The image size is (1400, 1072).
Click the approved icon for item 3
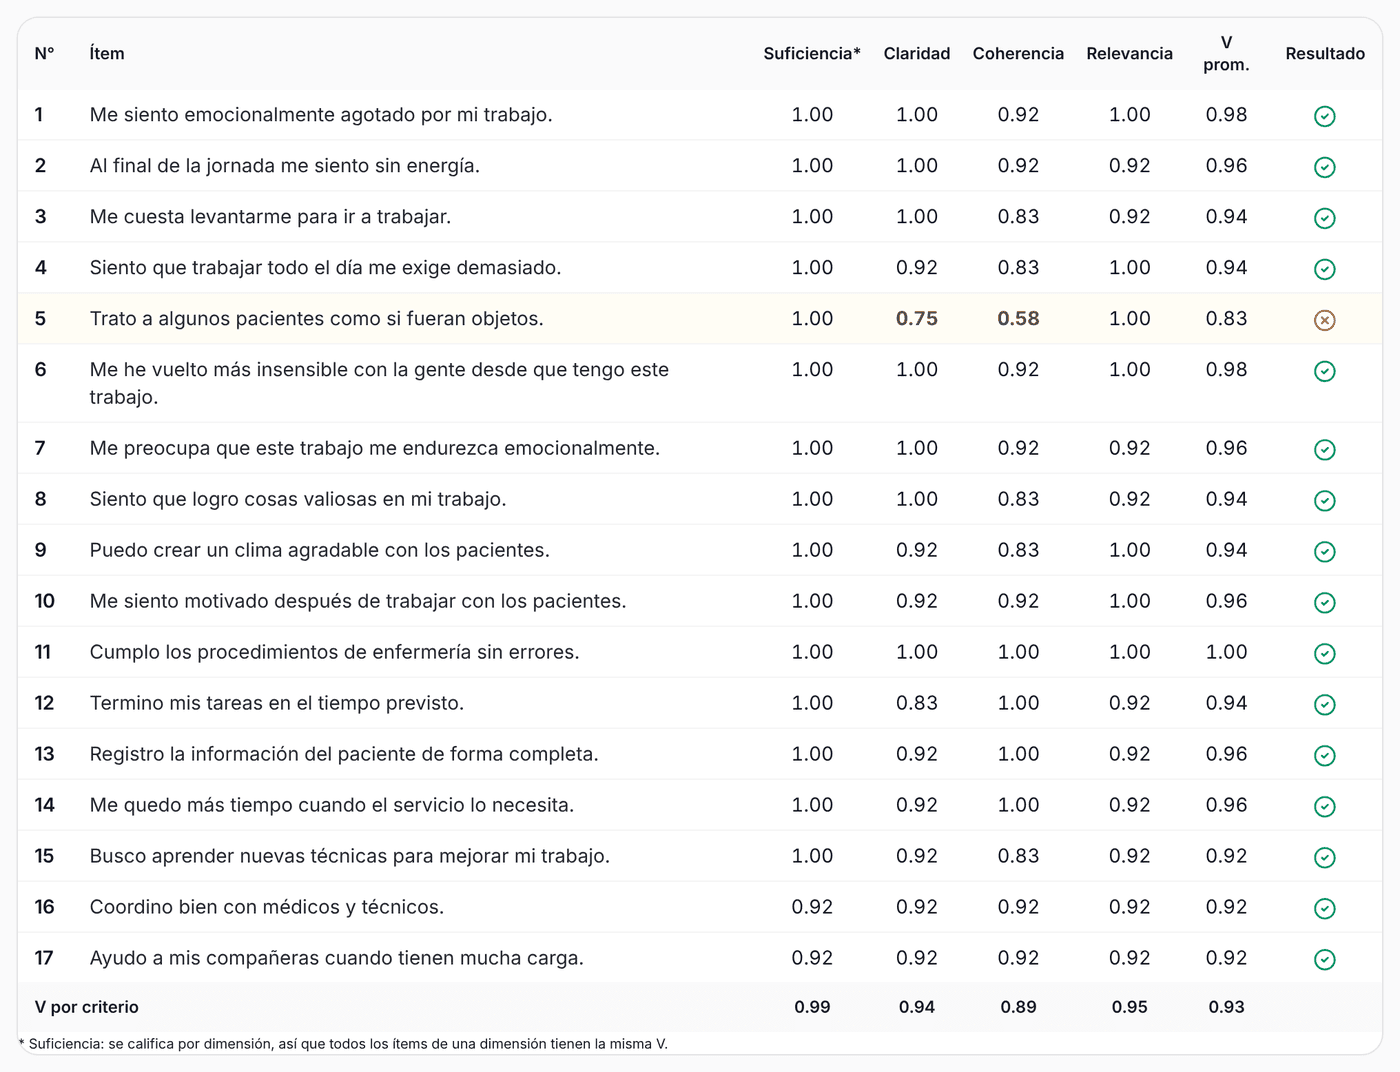click(x=1324, y=218)
